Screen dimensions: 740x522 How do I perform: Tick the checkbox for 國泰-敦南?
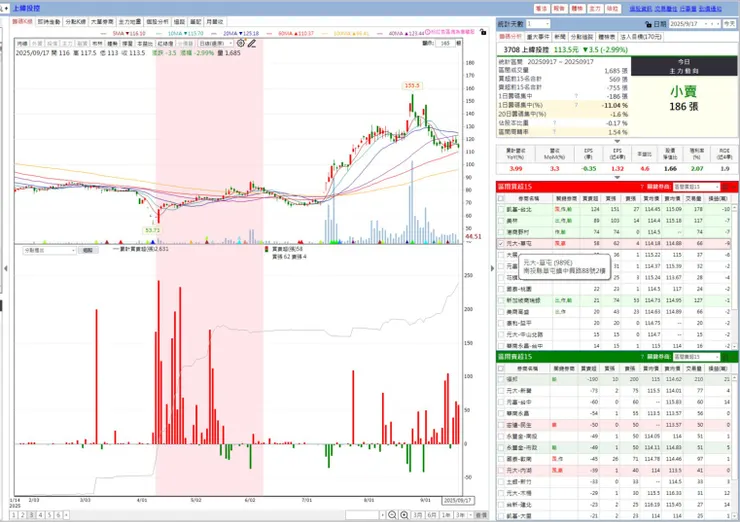pyautogui.click(x=501, y=459)
